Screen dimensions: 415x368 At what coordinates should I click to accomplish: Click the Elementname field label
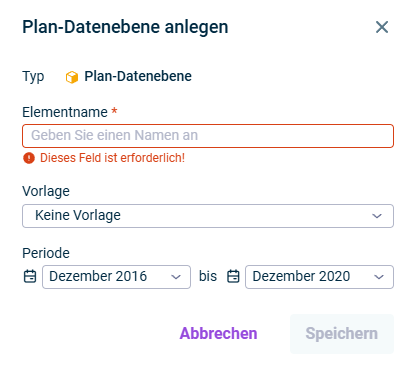point(65,112)
